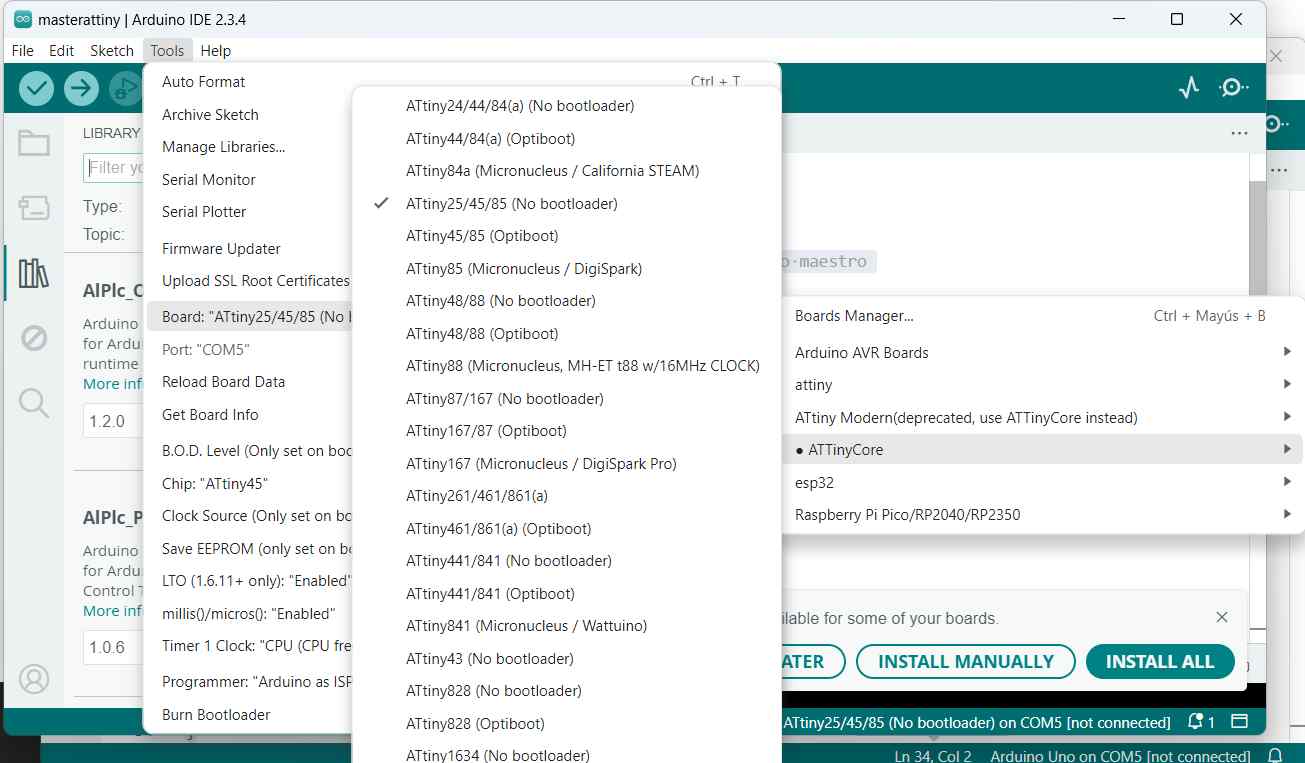The height and width of the screenshot is (763, 1305).
Task: Expand Raspberry Pi Pico/RP2040/RP2350 submenu
Action: point(1043,515)
